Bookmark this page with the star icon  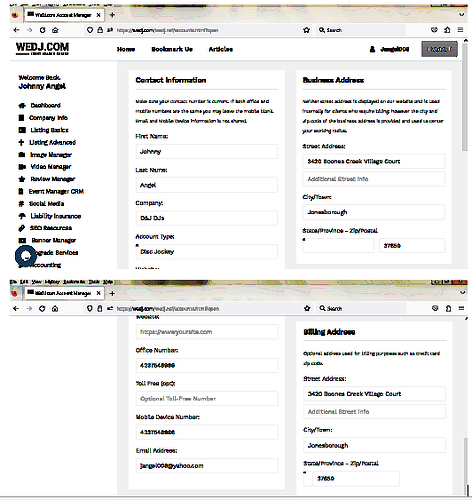pos(306,30)
